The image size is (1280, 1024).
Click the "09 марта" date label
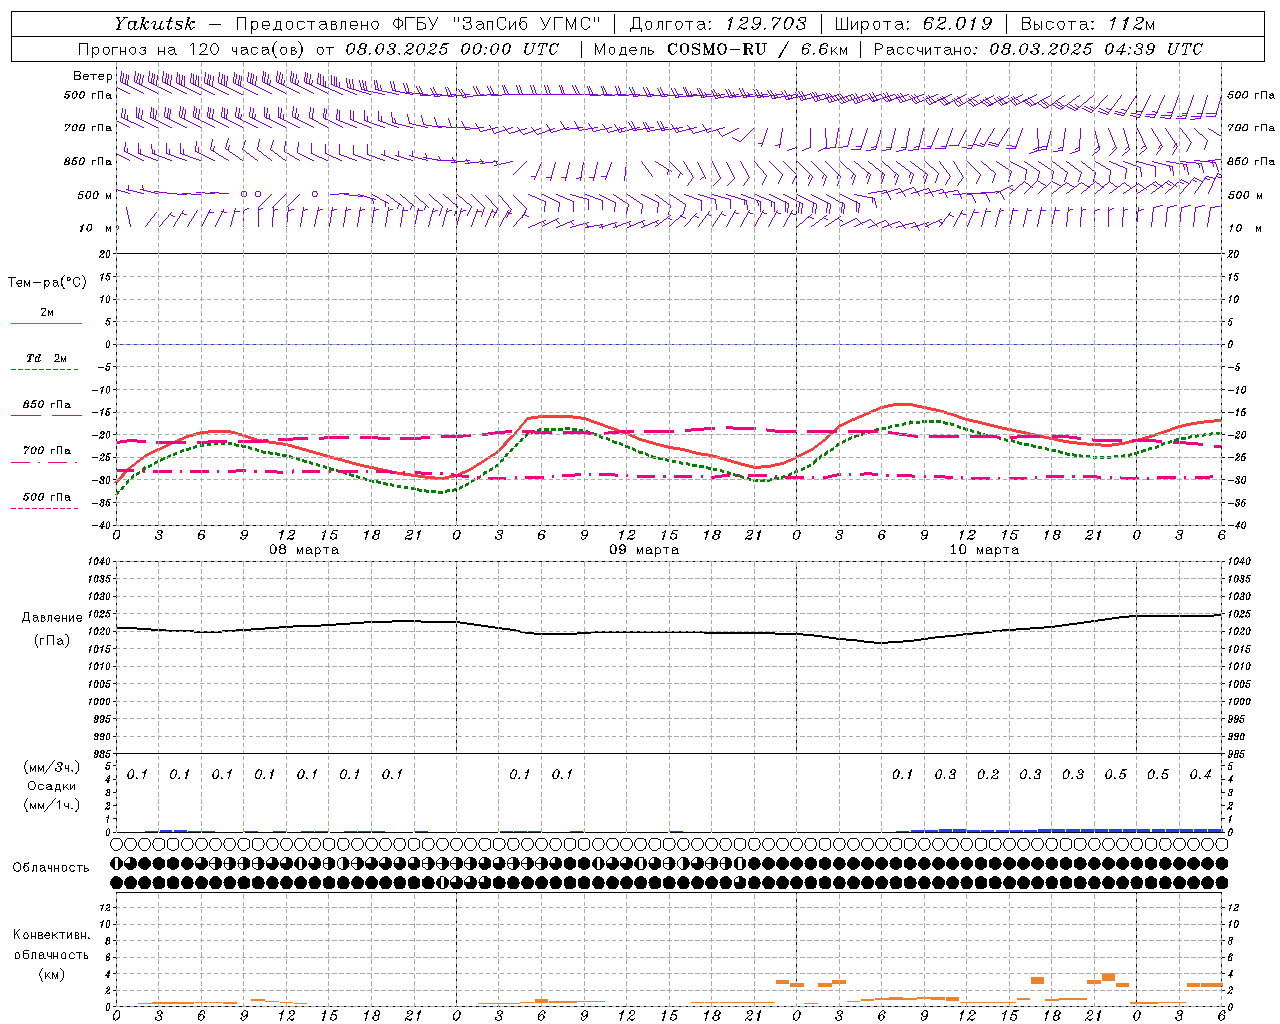pos(644,550)
